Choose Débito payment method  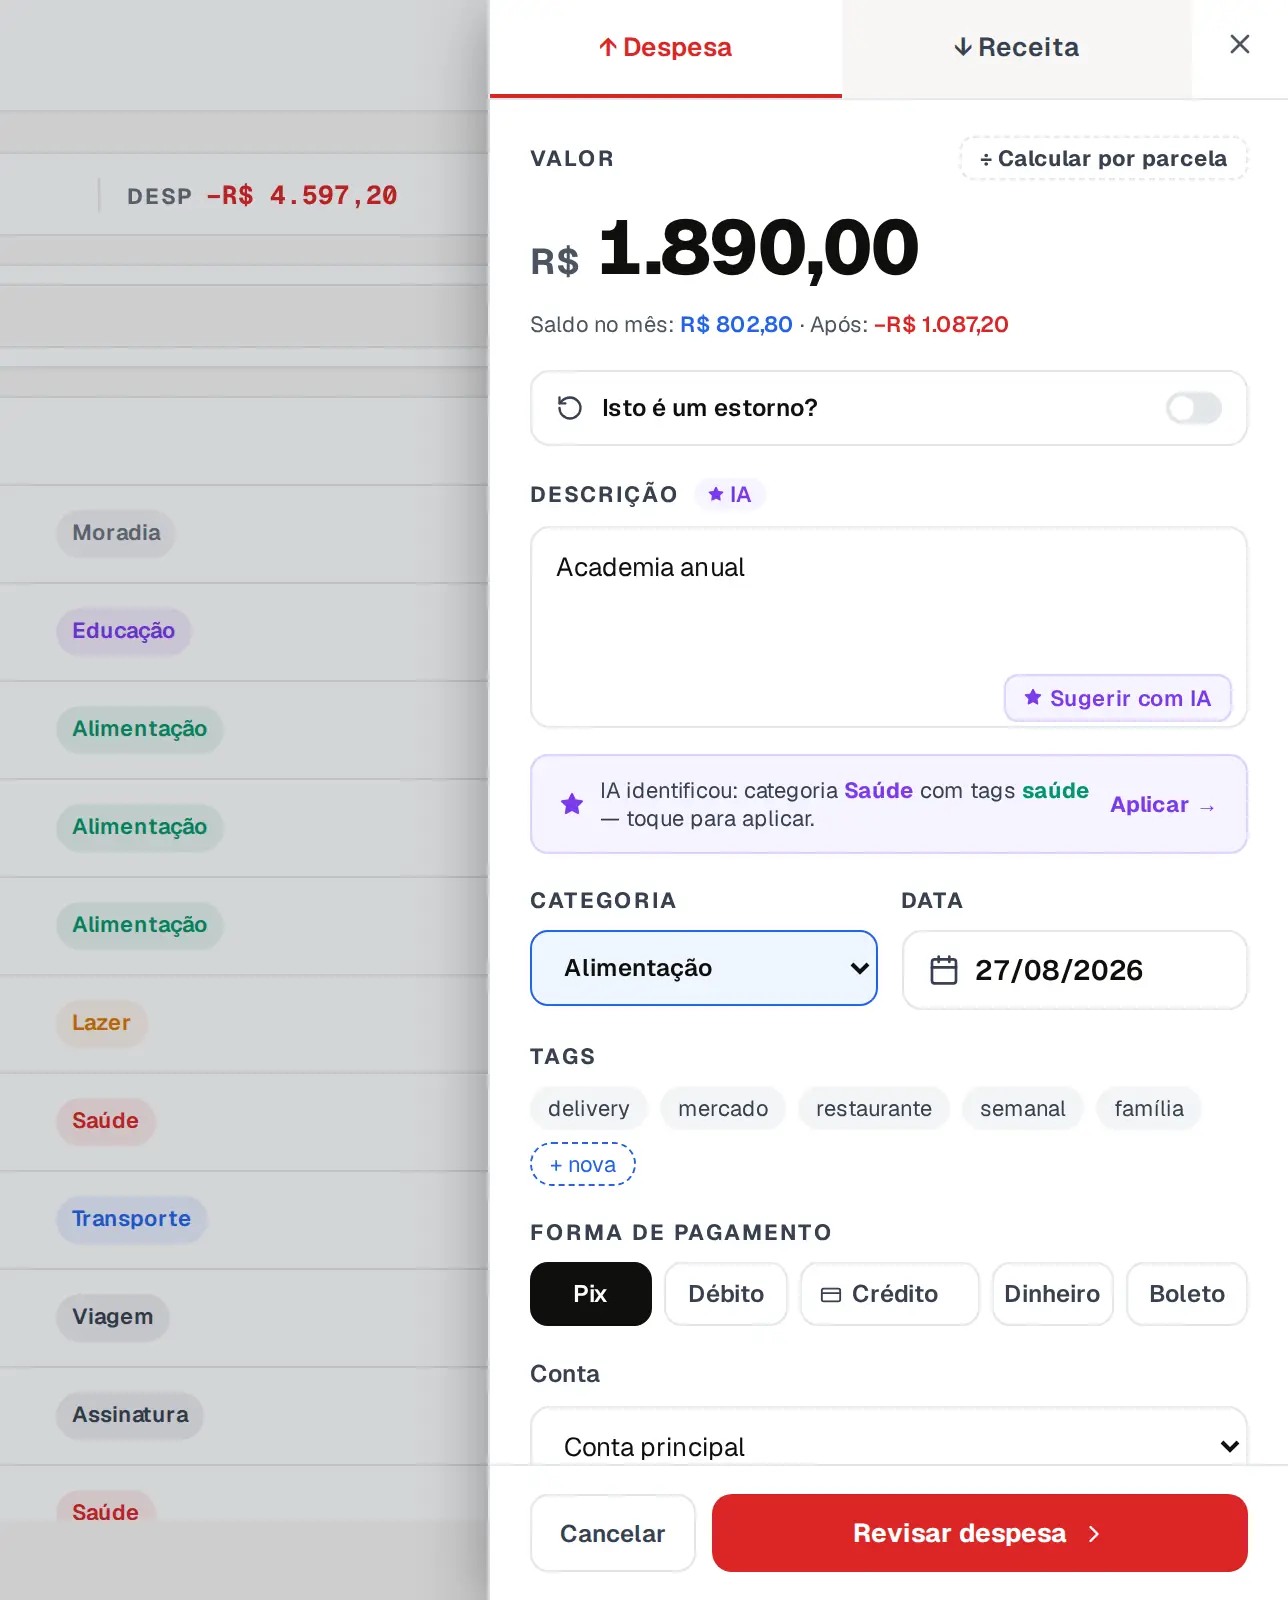point(726,1294)
